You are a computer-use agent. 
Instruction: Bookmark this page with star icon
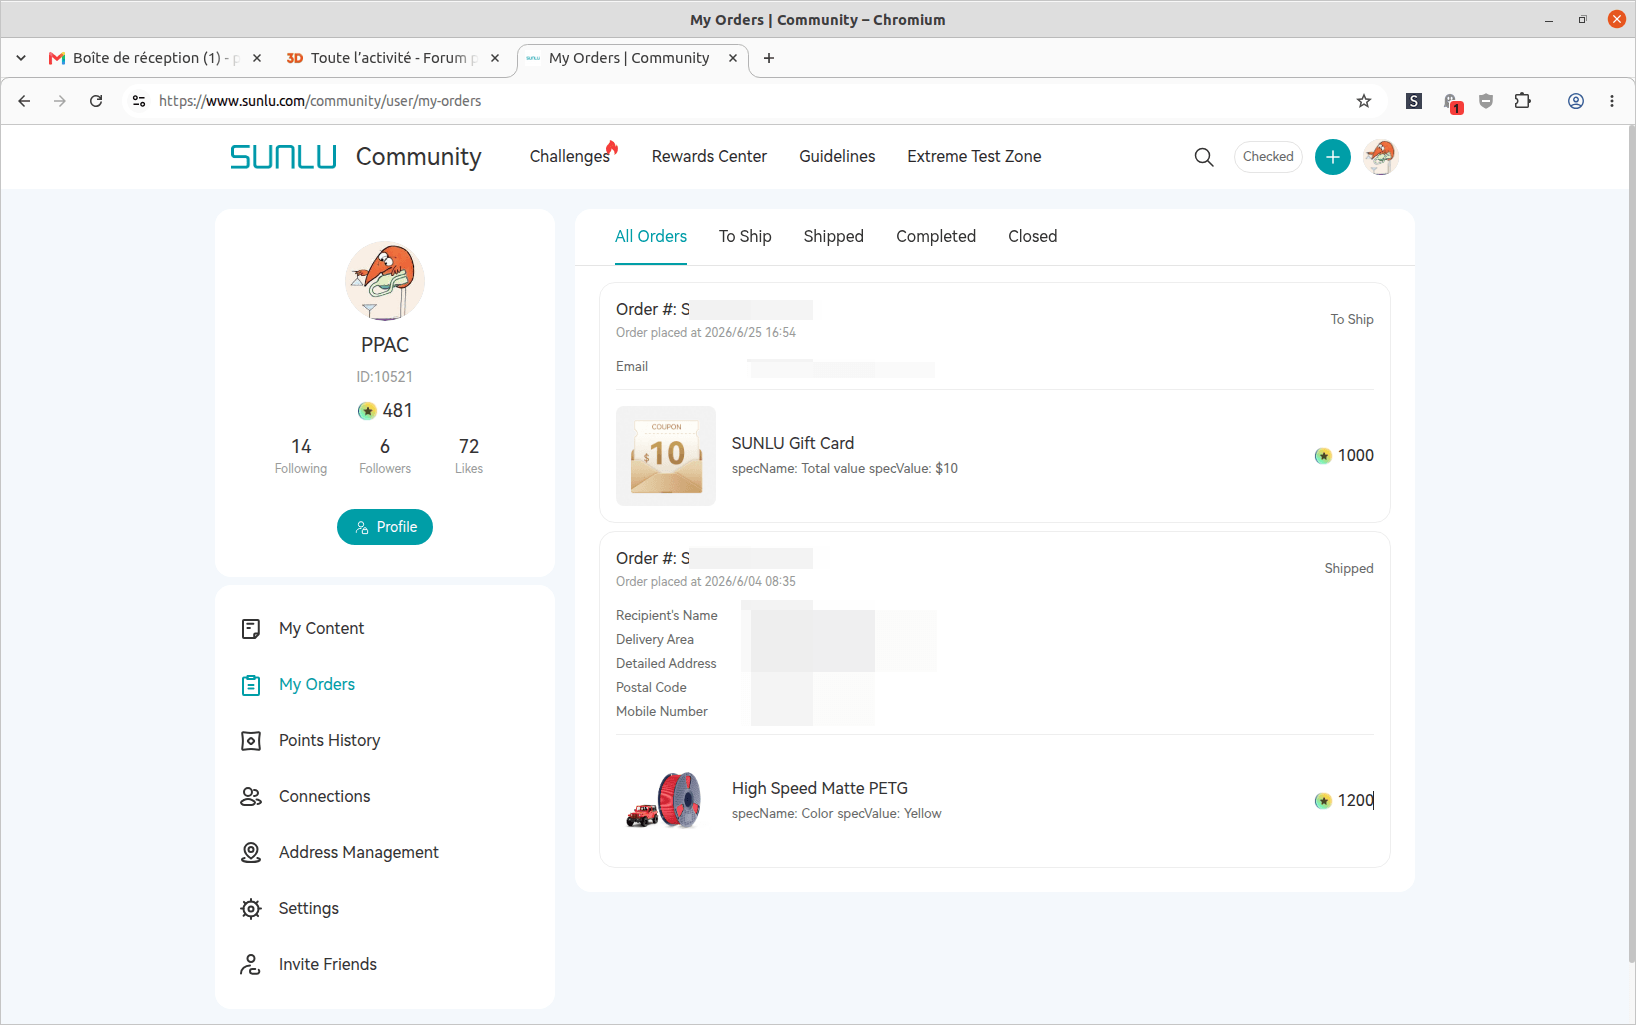click(x=1364, y=101)
